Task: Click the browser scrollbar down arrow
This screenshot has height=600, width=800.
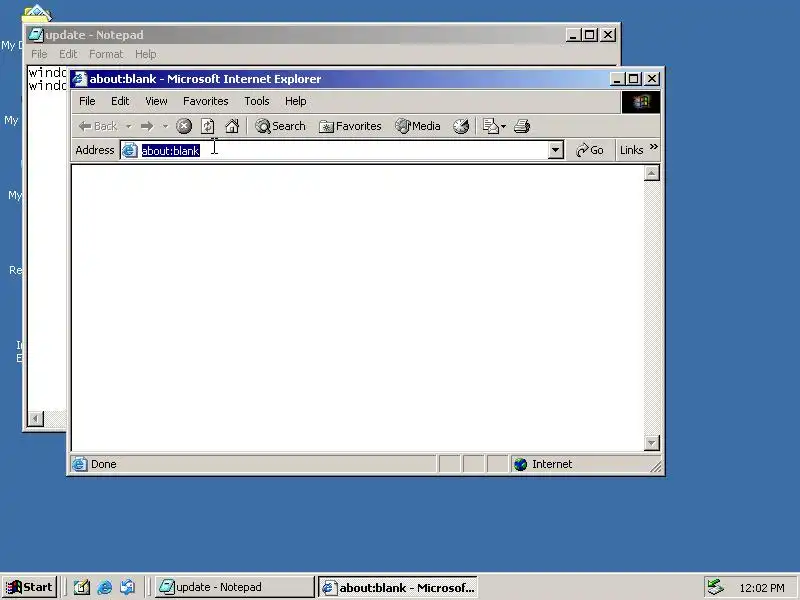Action: click(x=652, y=442)
